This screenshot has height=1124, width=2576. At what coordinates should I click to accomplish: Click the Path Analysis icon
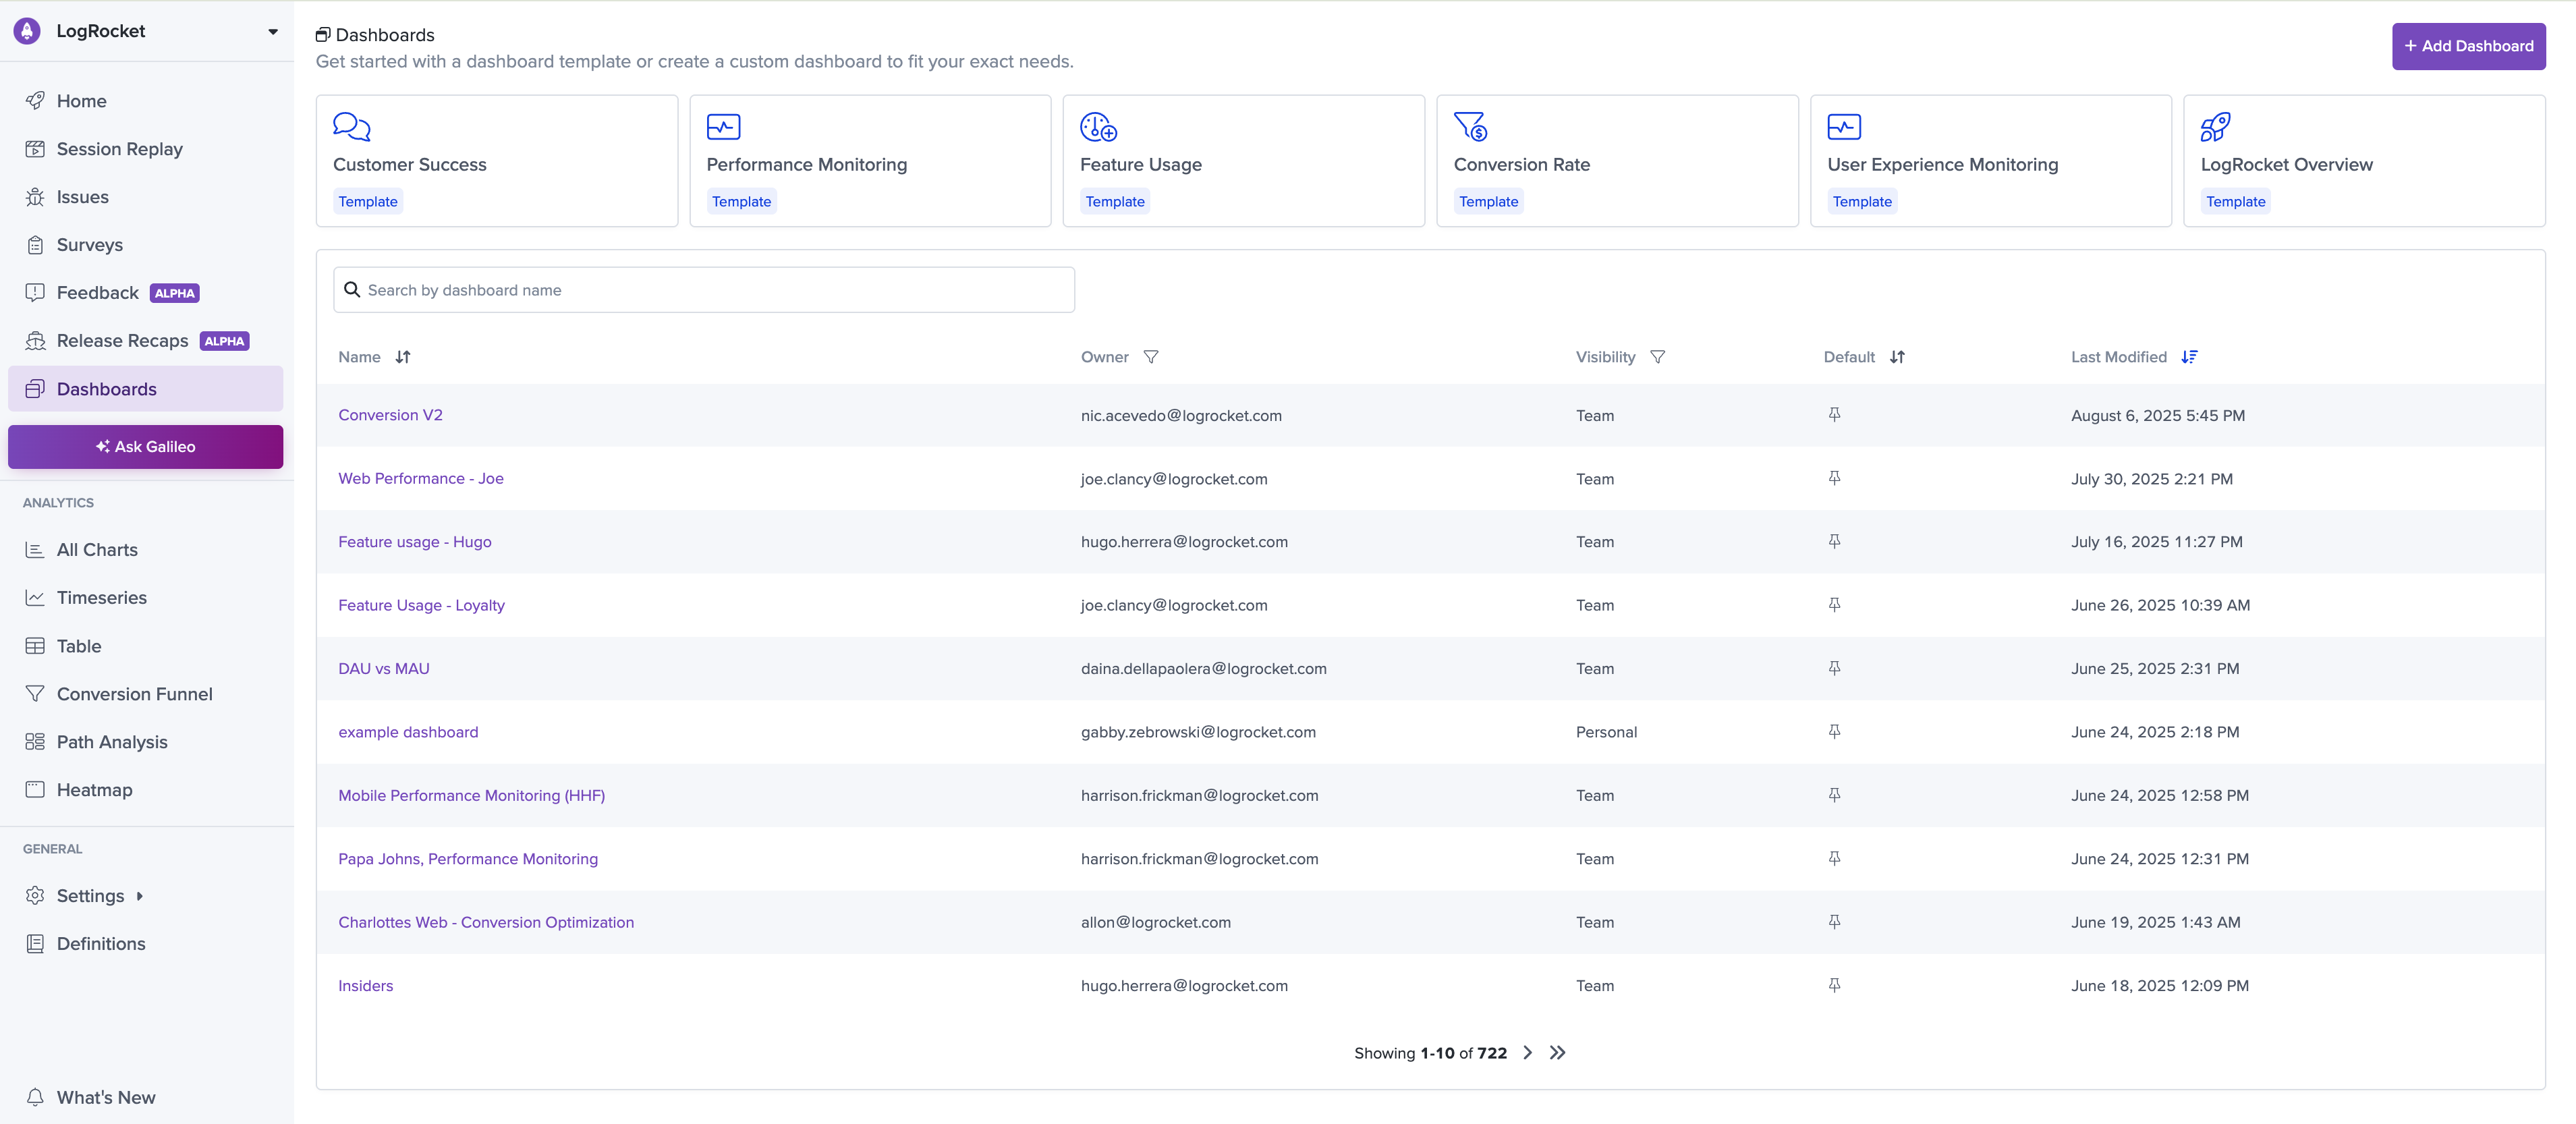35,742
